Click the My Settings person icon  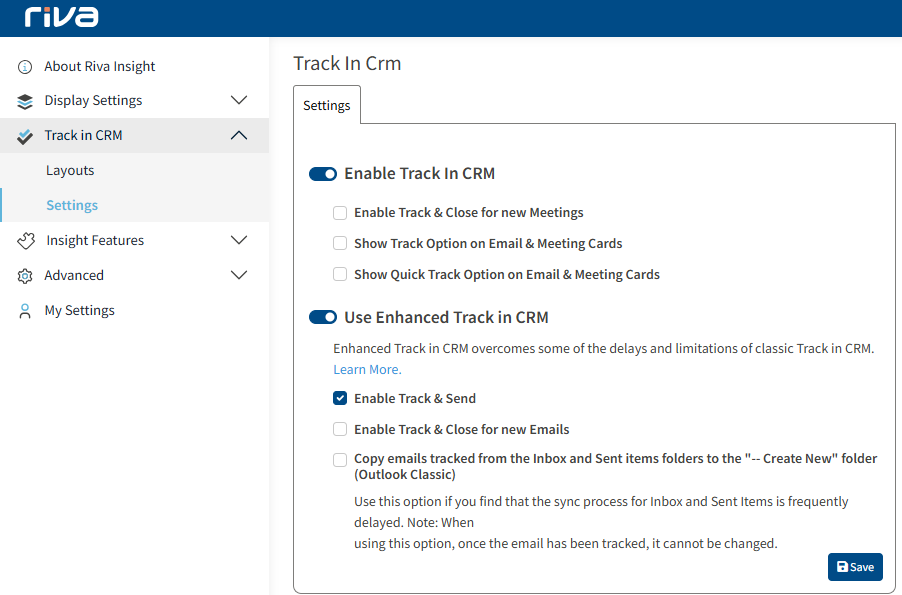coord(25,311)
